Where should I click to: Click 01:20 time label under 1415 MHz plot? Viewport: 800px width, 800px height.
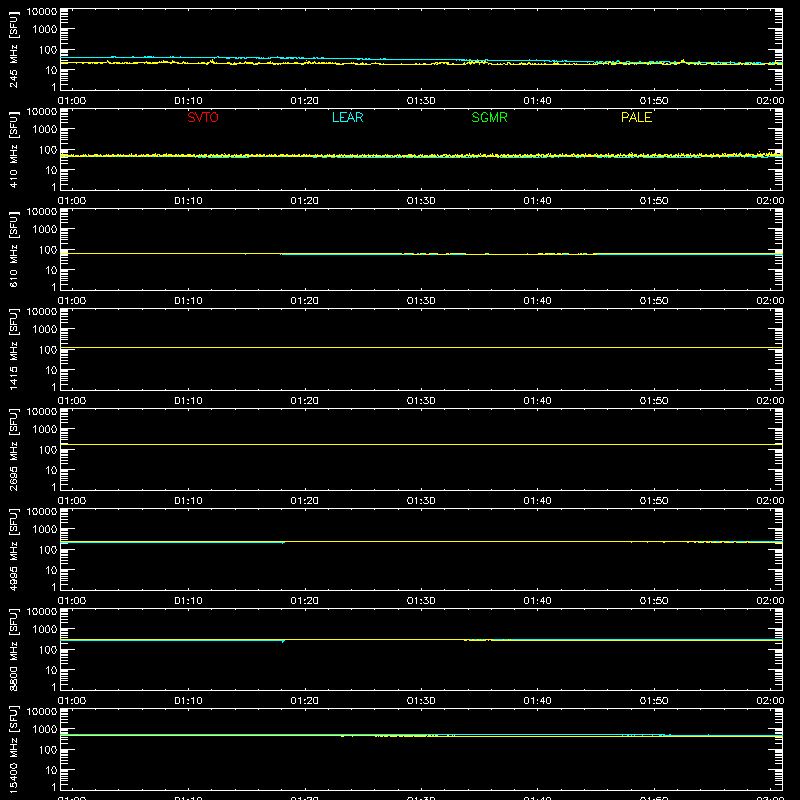pos(305,401)
